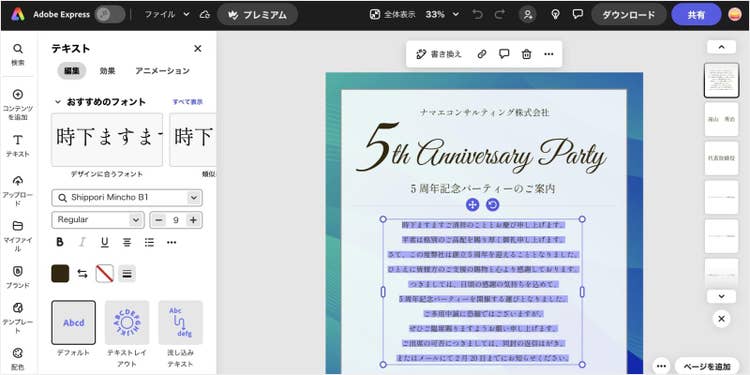Click the redo arrow icon
Viewport: 750px width, 375px height.
coord(499,14)
